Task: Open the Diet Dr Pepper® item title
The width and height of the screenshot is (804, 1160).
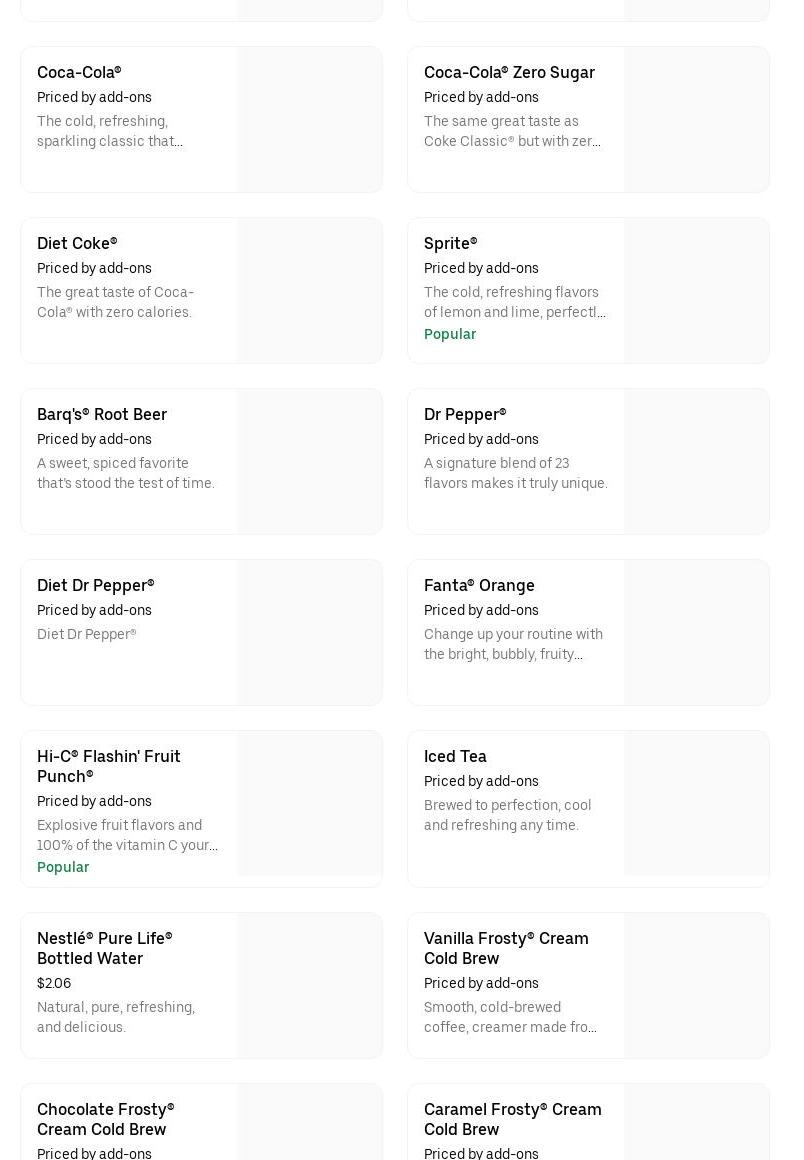Action: click(96, 585)
